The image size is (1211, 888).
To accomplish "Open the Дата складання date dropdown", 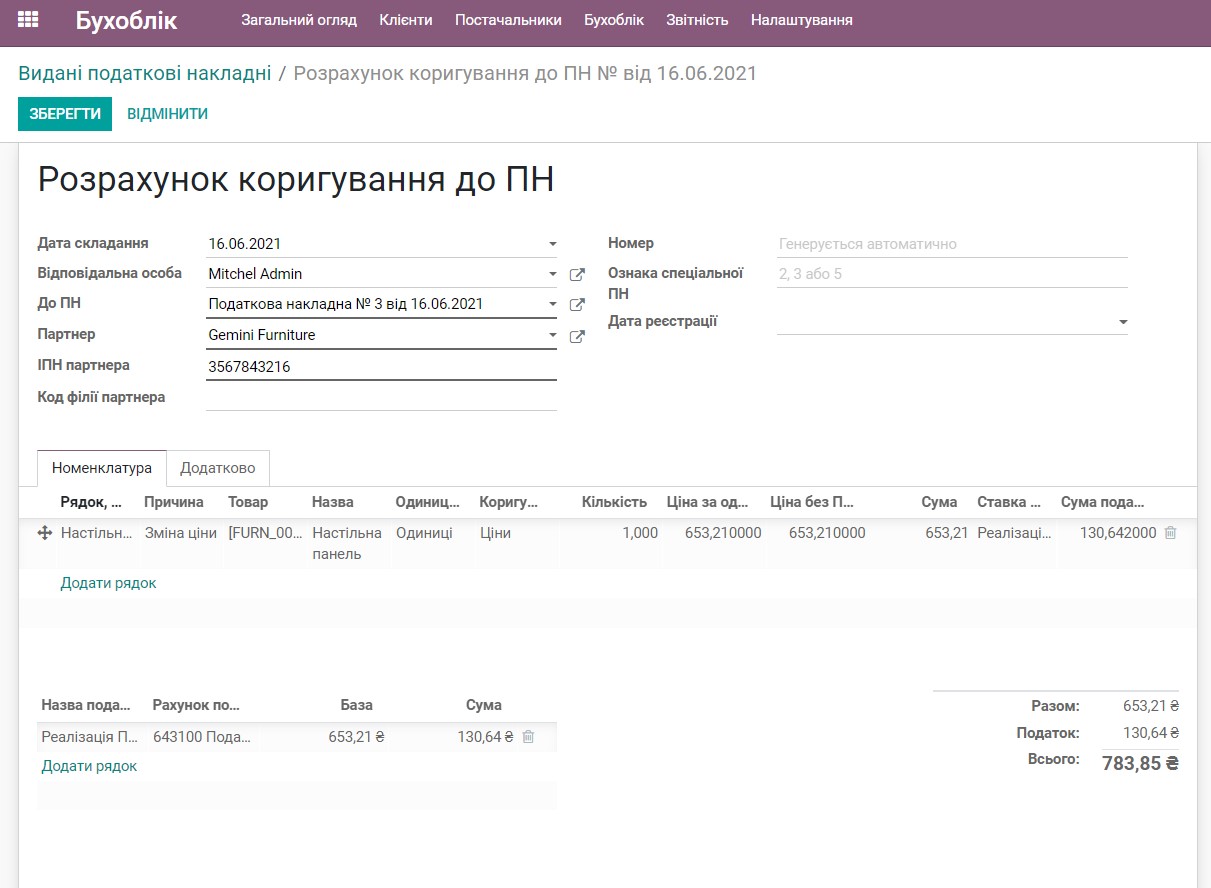I will pyautogui.click(x=552, y=243).
